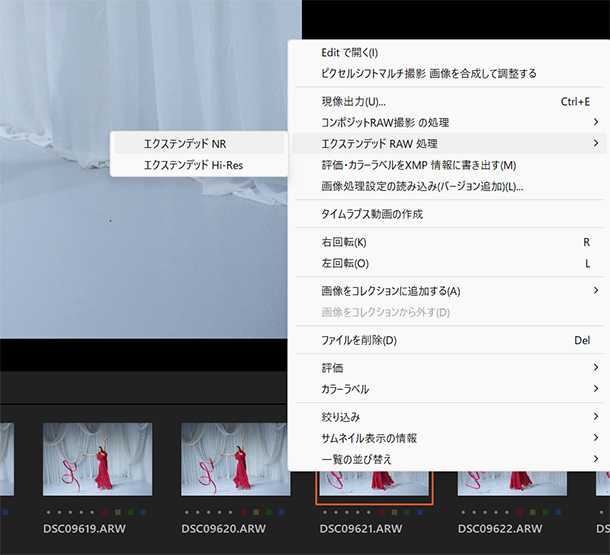The image size is (610, 555).
Task: Expand the 評価 rating submenu
Action: (x=450, y=368)
